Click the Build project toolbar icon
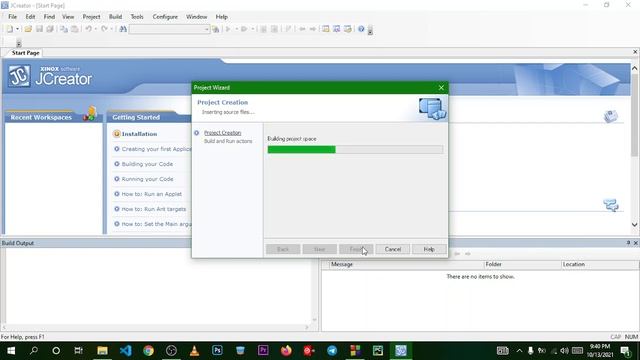The height and width of the screenshot is (360, 640). point(244,29)
